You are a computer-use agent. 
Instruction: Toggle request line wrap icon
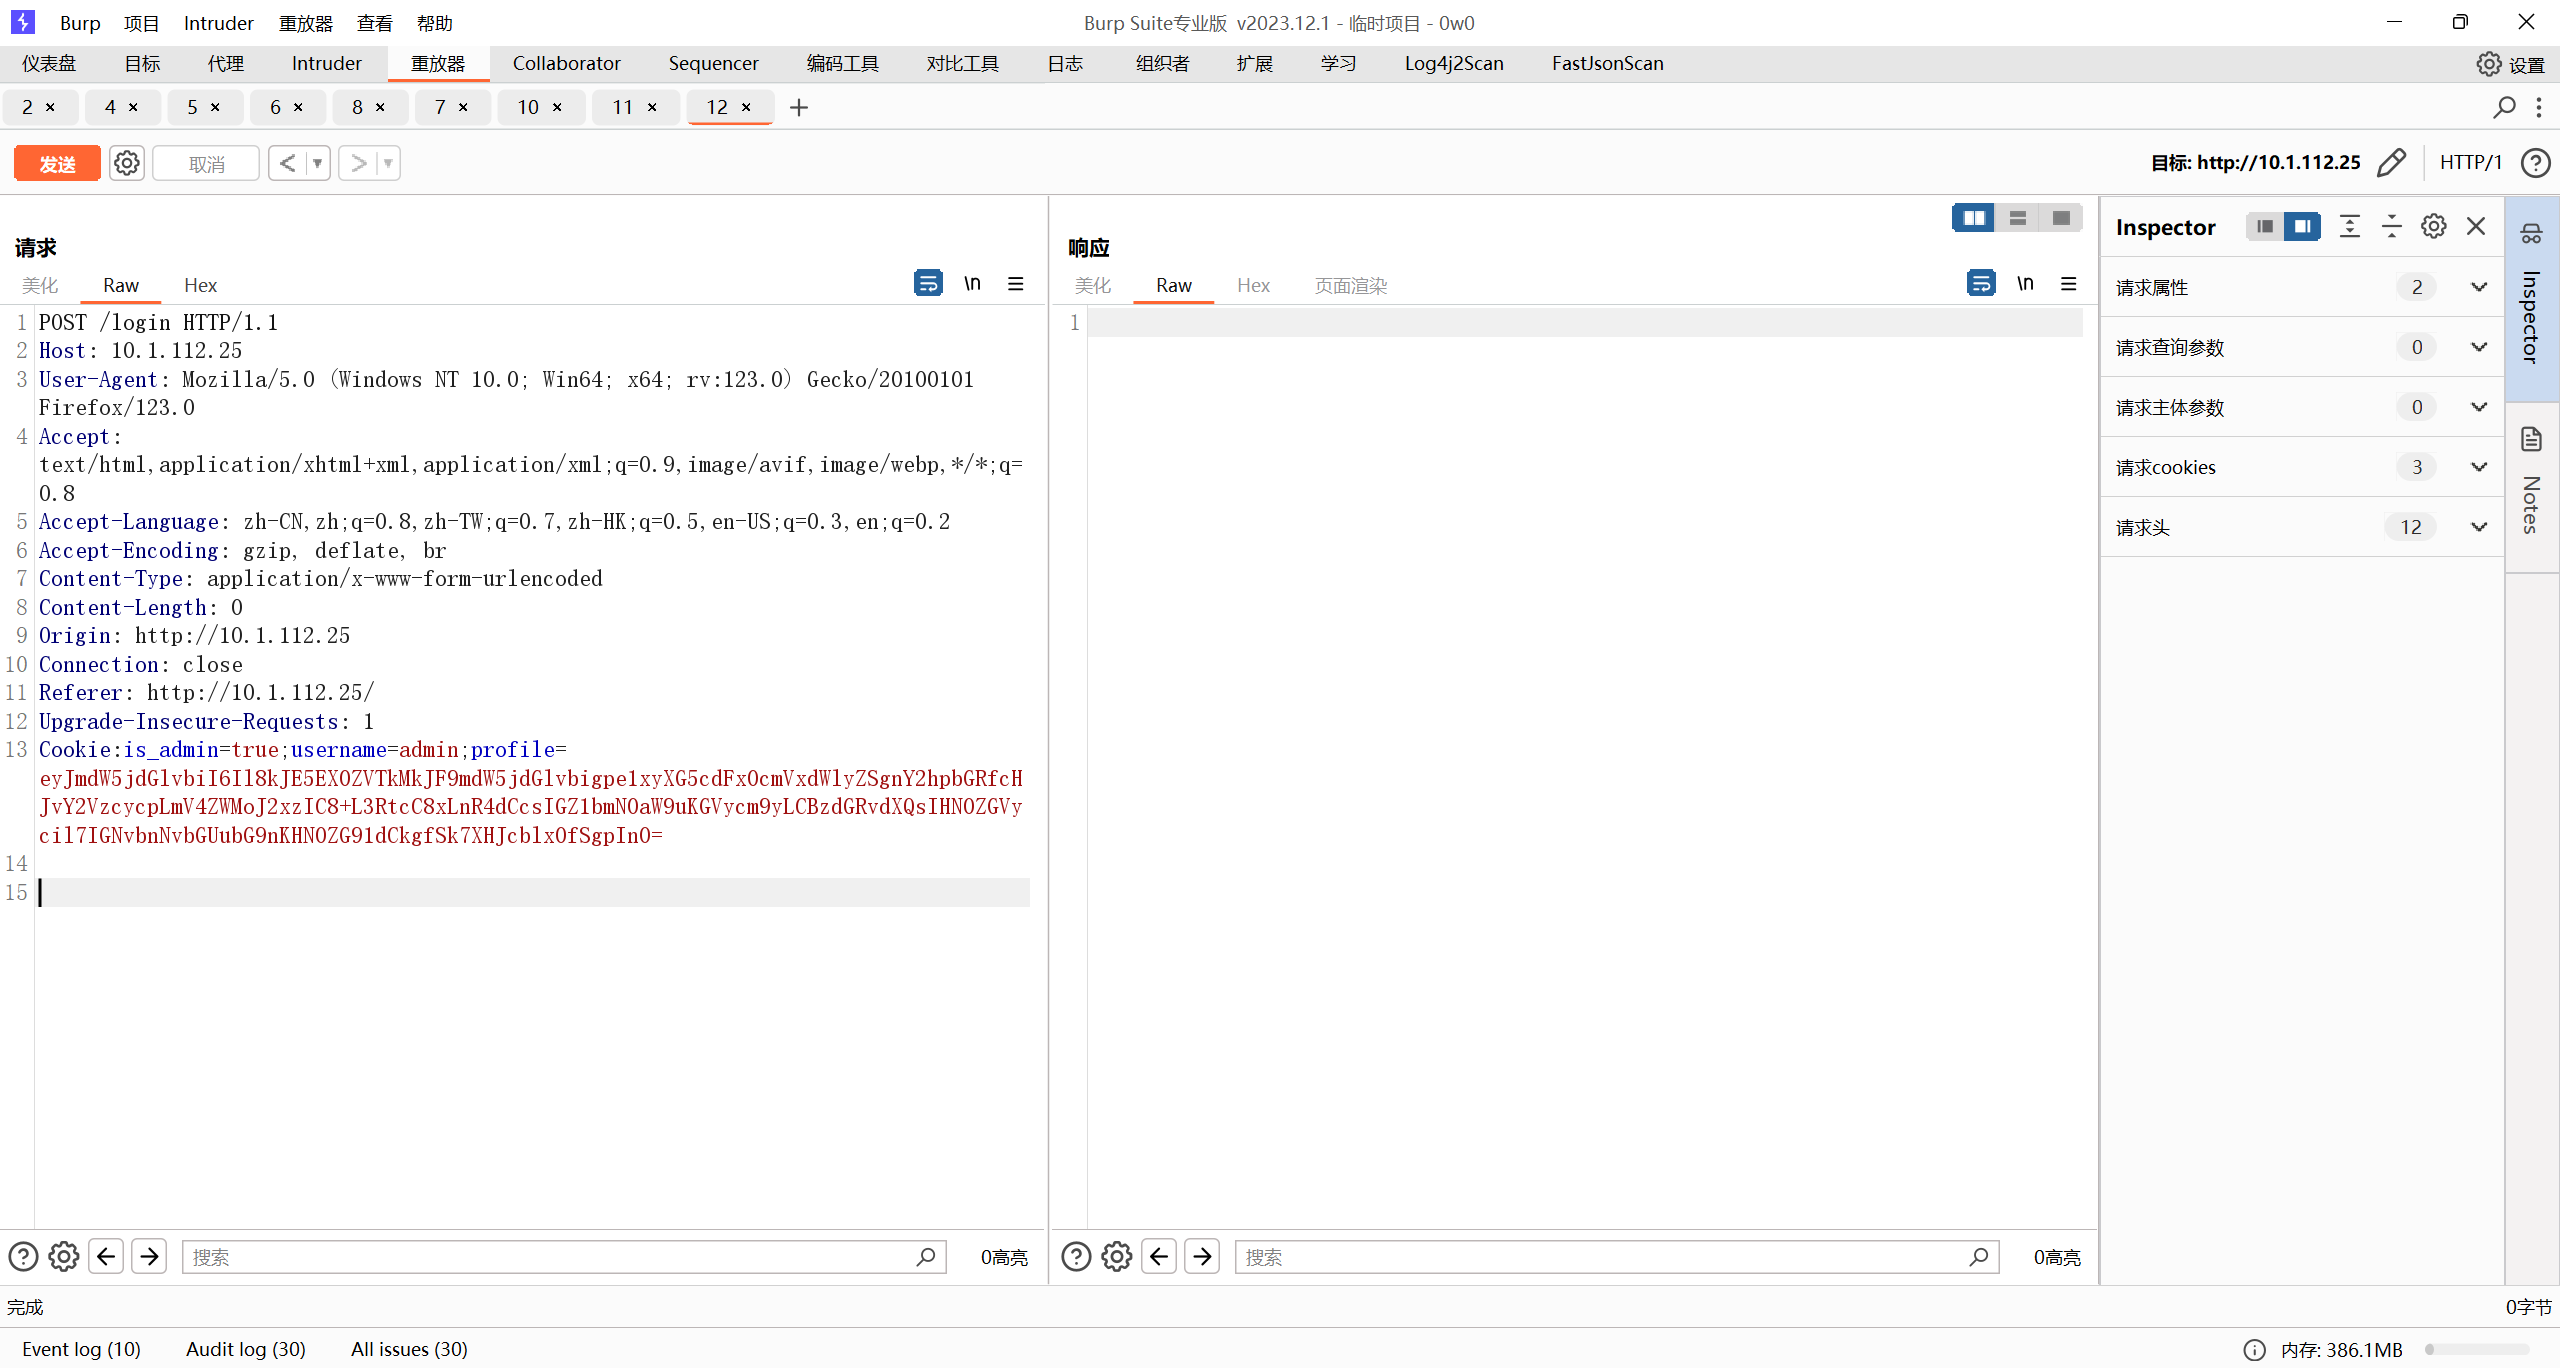click(x=928, y=283)
